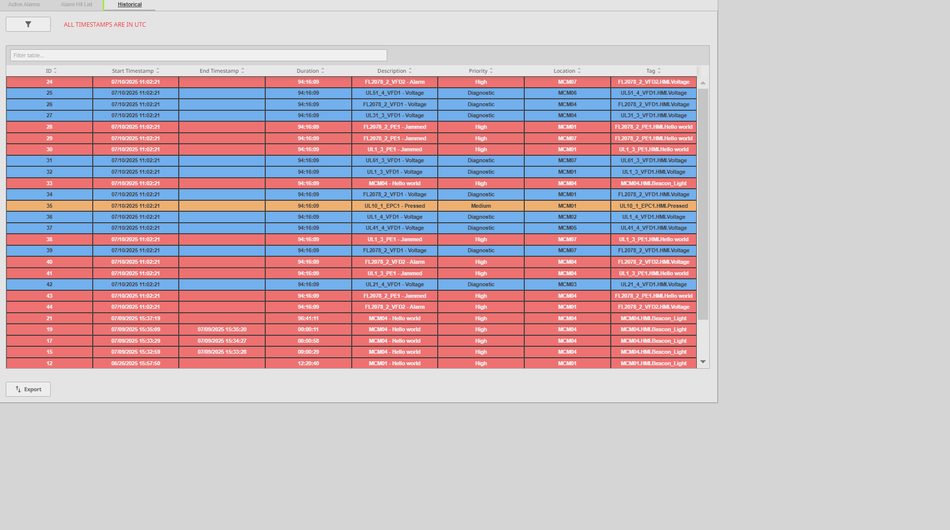Select the Medium priority alarm row 35
Image resolution: width=950 pixels, height=530 pixels.
(350, 206)
